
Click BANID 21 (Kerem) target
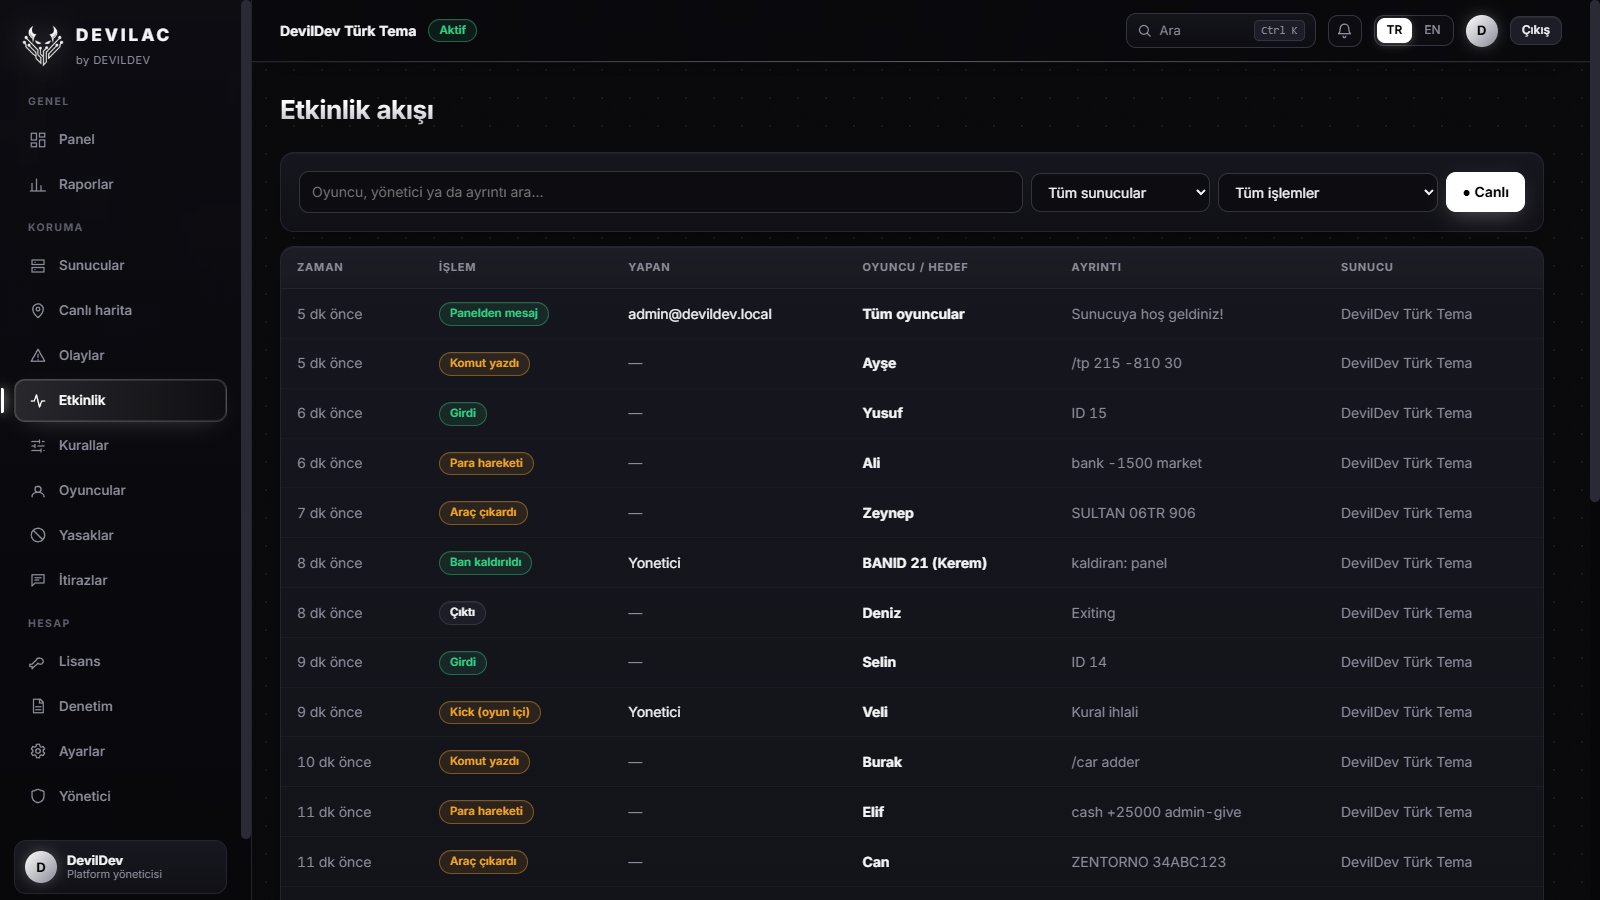pos(924,563)
